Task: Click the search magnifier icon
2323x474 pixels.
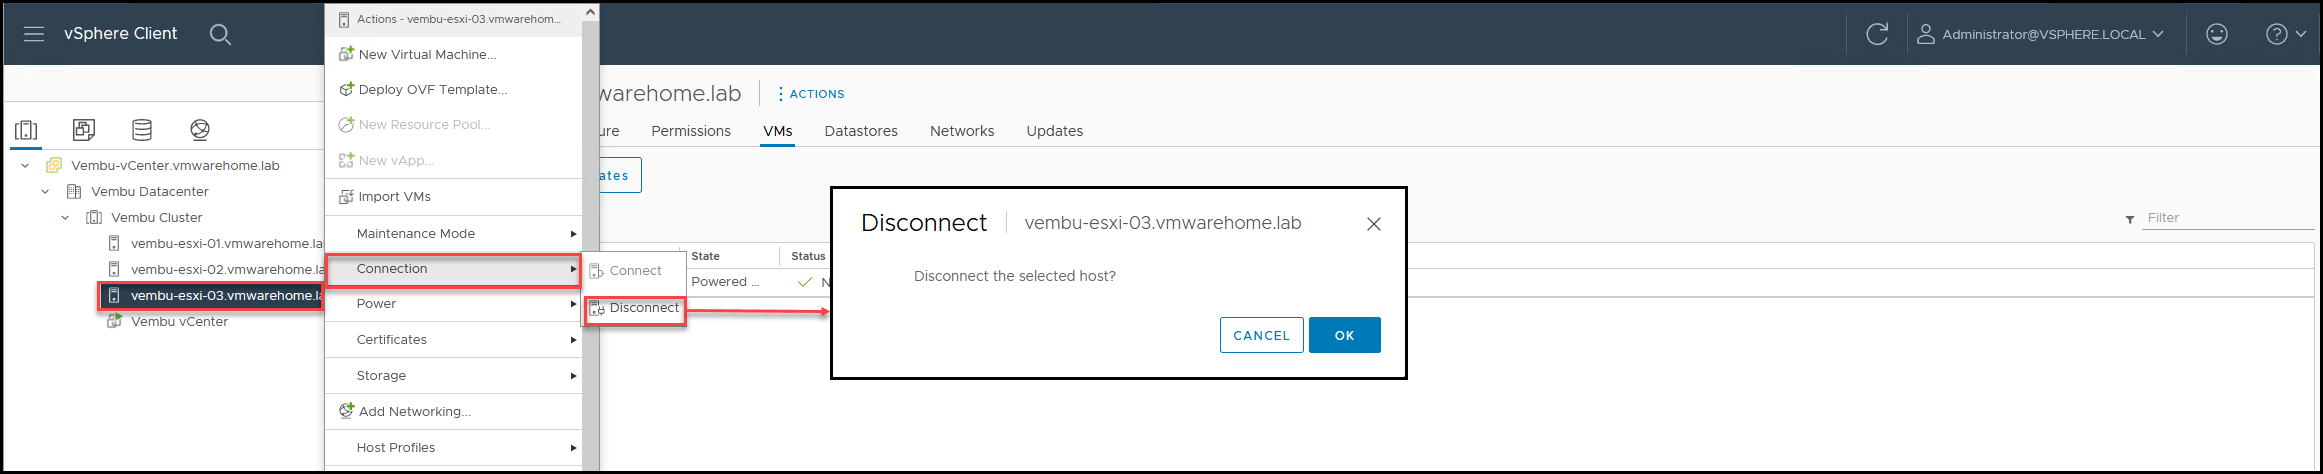Action: 220,34
